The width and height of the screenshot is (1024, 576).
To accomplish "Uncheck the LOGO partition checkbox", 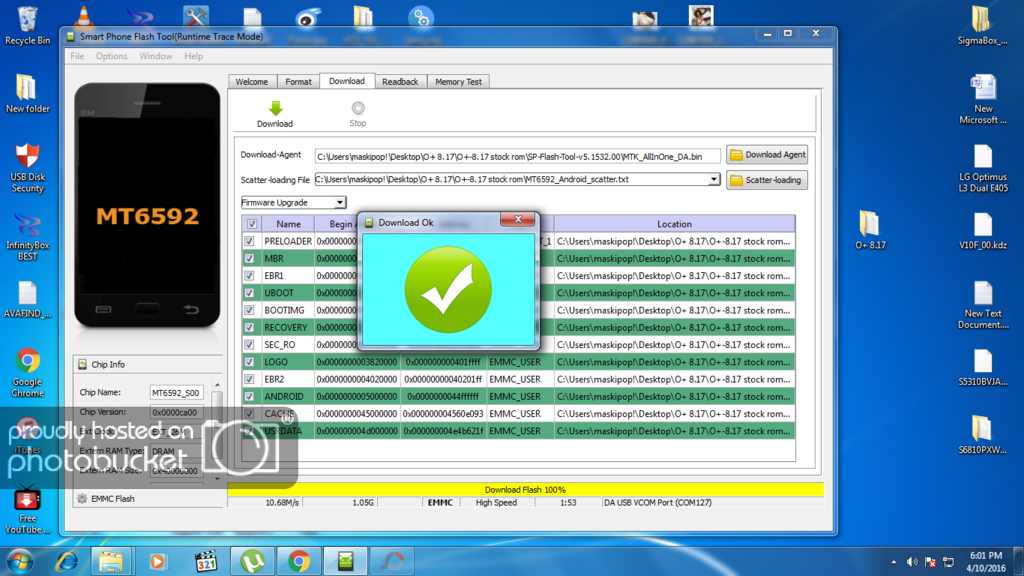I will pos(249,362).
